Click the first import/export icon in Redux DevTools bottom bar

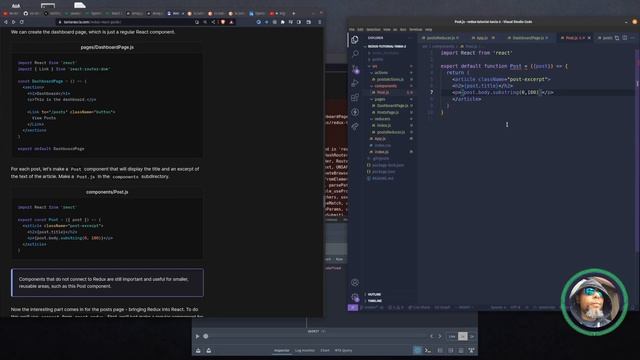point(198,350)
